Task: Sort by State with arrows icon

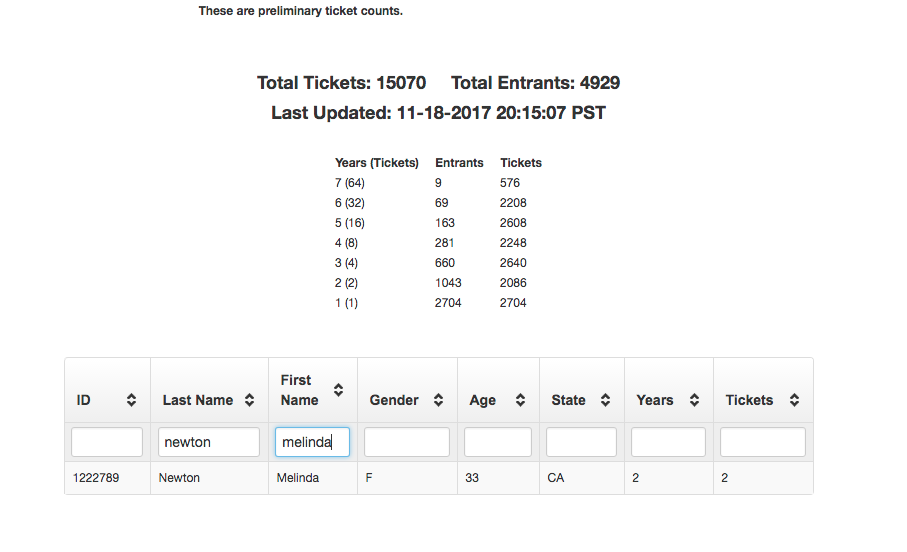Action: (x=605, y=400)
